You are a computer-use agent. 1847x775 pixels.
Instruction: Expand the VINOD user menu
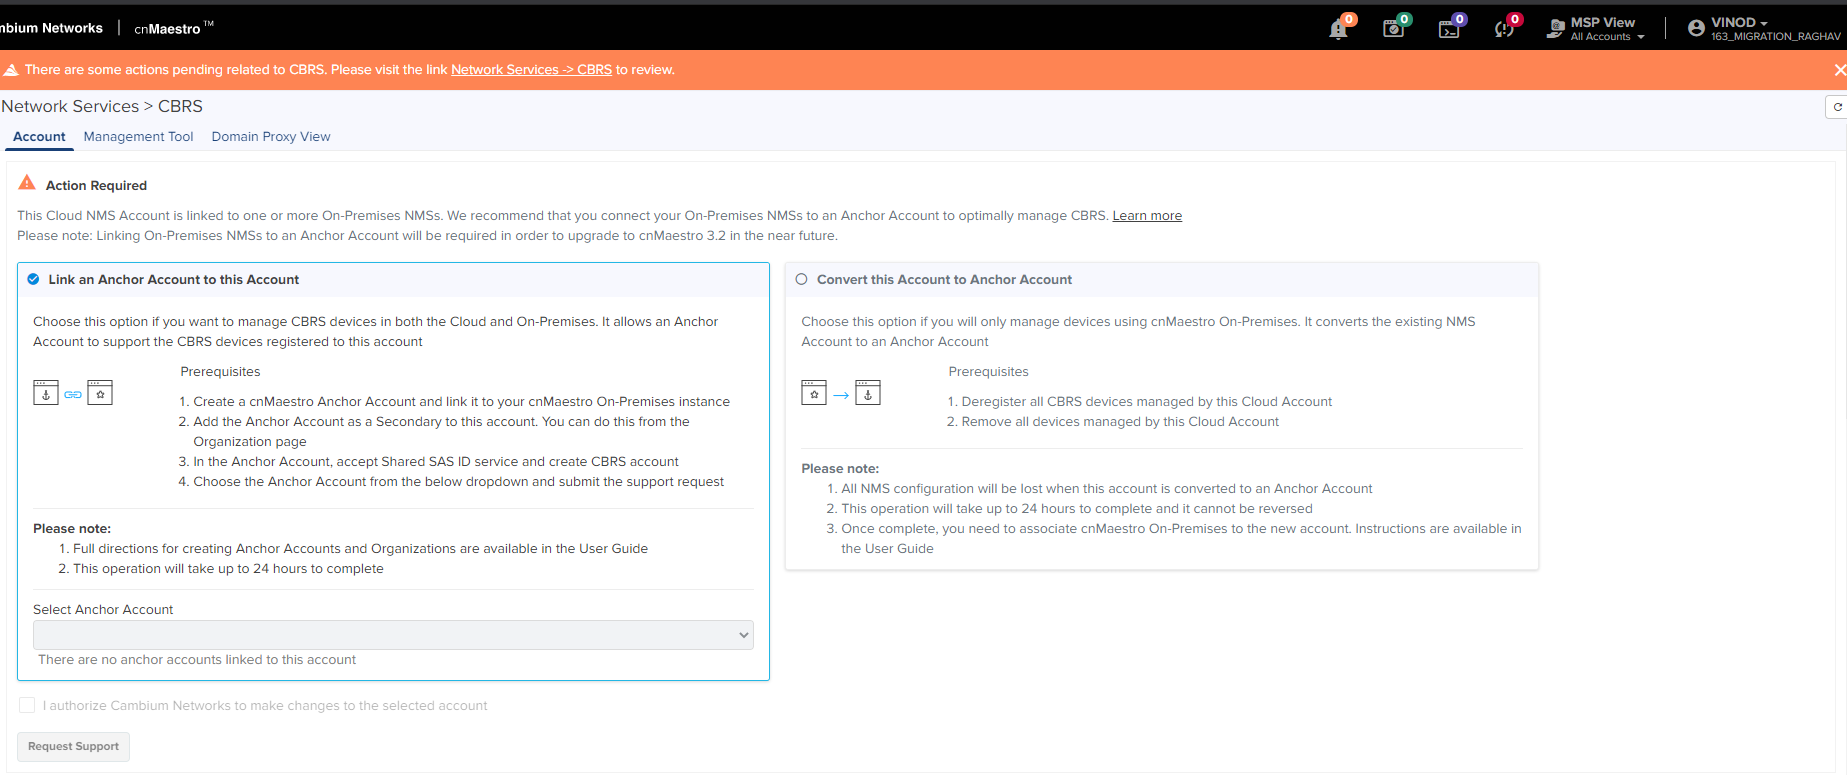1740,22
